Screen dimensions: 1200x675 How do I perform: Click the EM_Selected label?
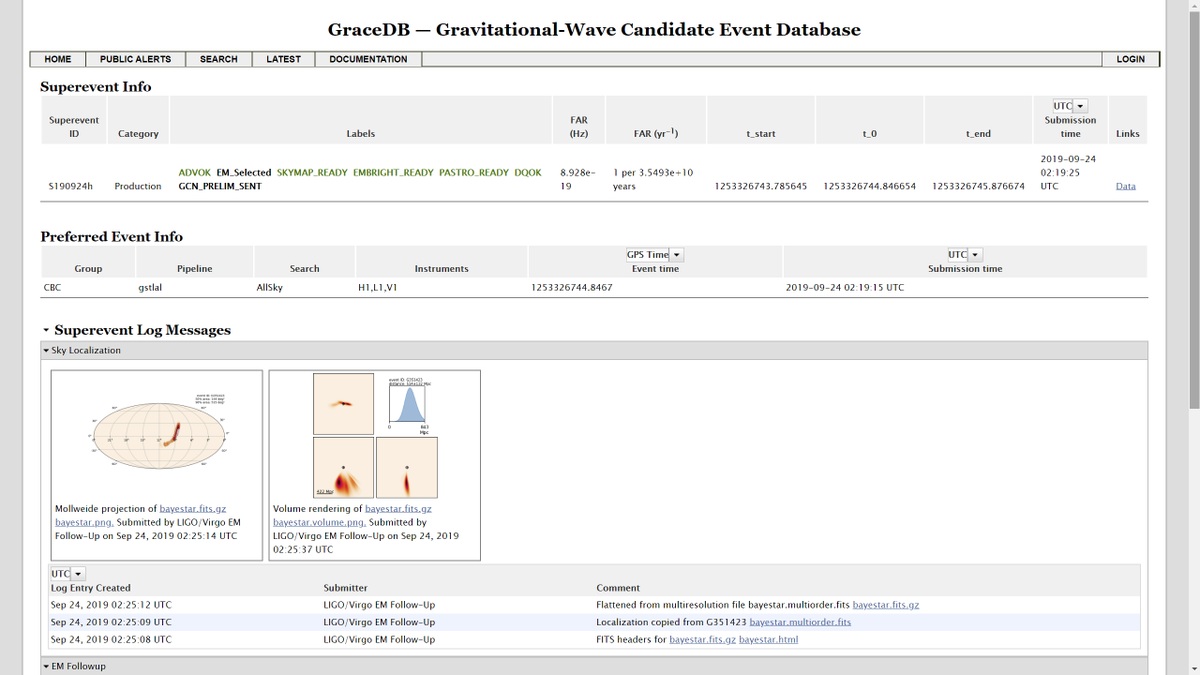244,173
